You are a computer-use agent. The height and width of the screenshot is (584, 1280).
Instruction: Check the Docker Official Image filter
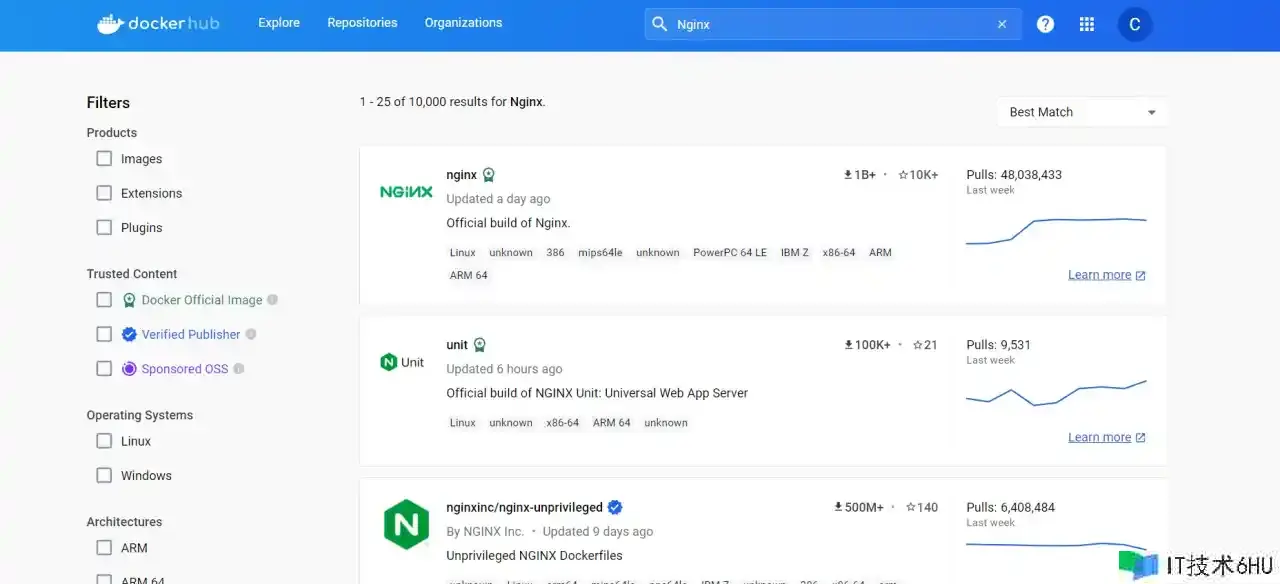tap(104, 300)
